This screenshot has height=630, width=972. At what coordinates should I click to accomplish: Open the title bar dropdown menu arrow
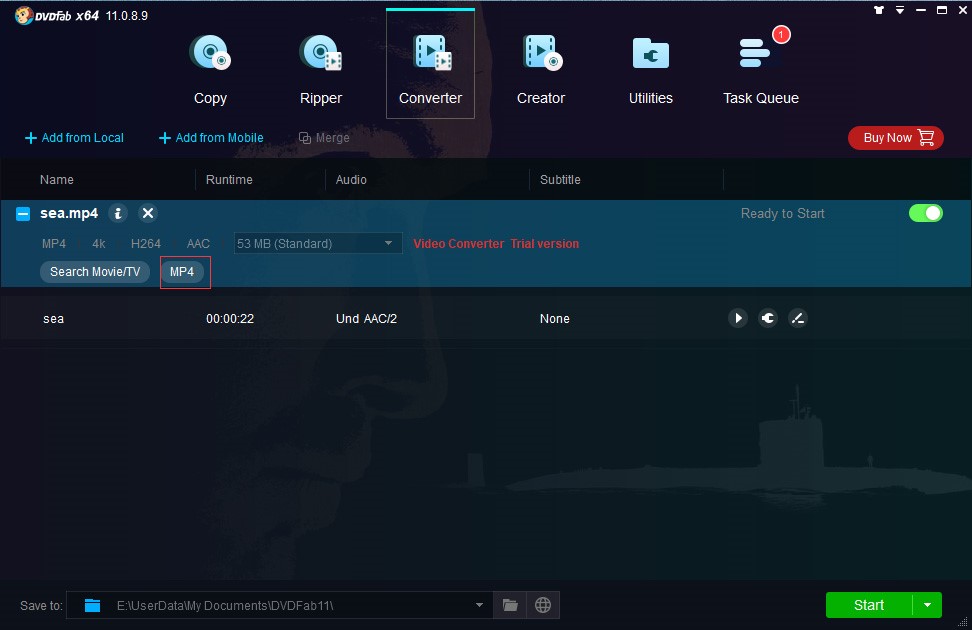pyautogui.click(x=899, y=10)
